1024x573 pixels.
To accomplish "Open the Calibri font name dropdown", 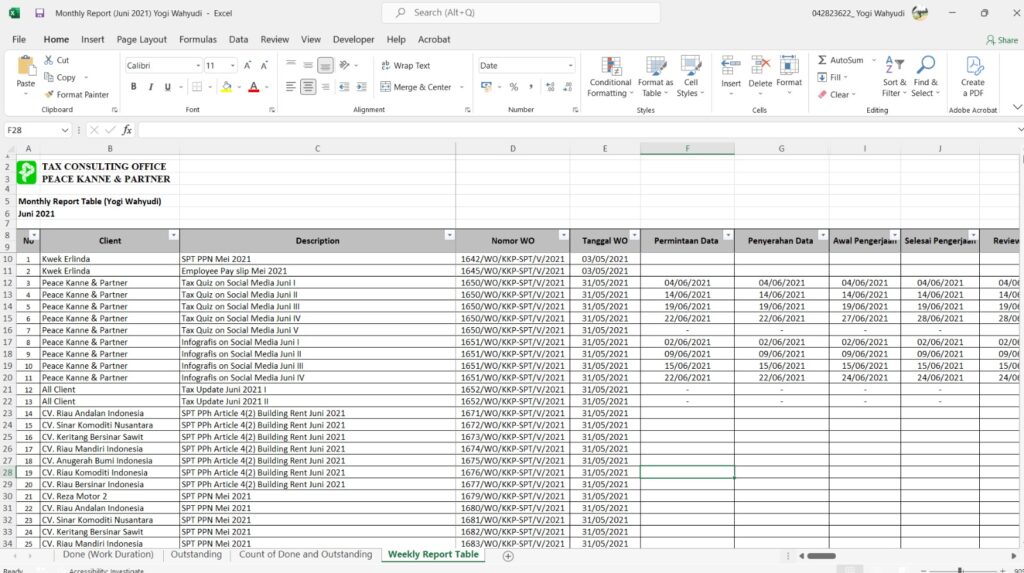I will tap(197, 65).
